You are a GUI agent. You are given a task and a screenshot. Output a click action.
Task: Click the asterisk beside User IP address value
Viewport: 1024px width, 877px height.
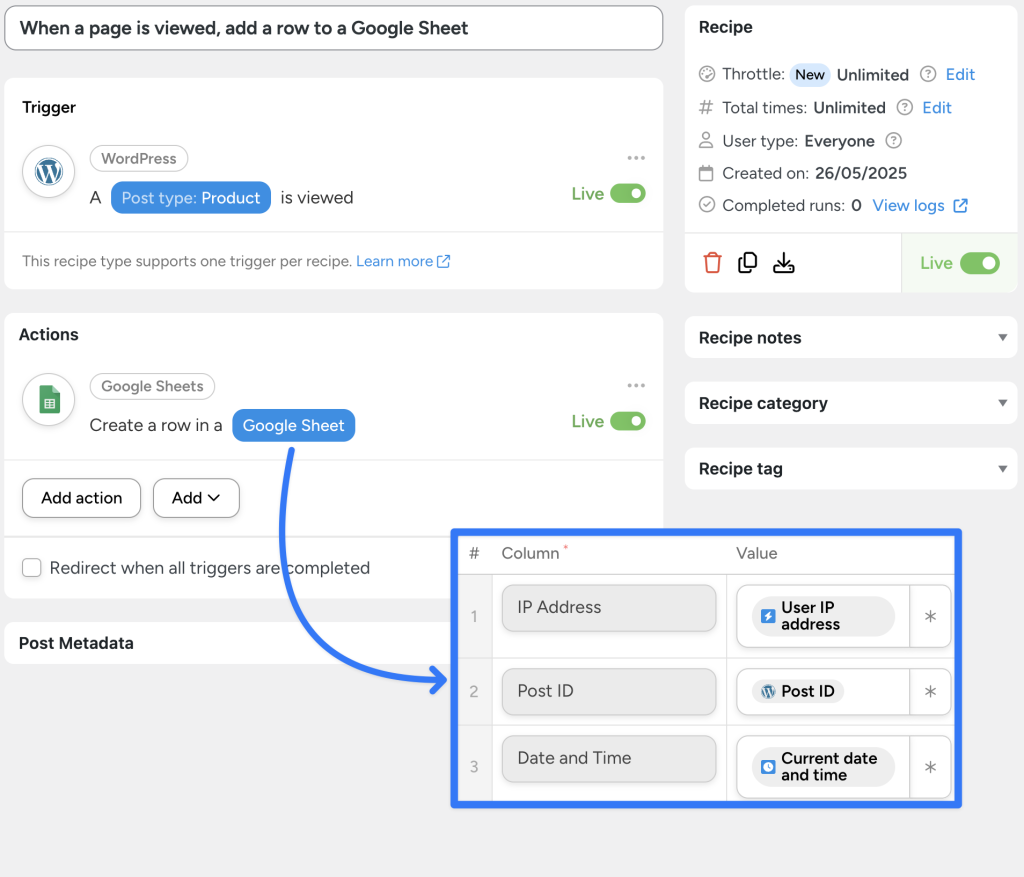click(930, 617)
